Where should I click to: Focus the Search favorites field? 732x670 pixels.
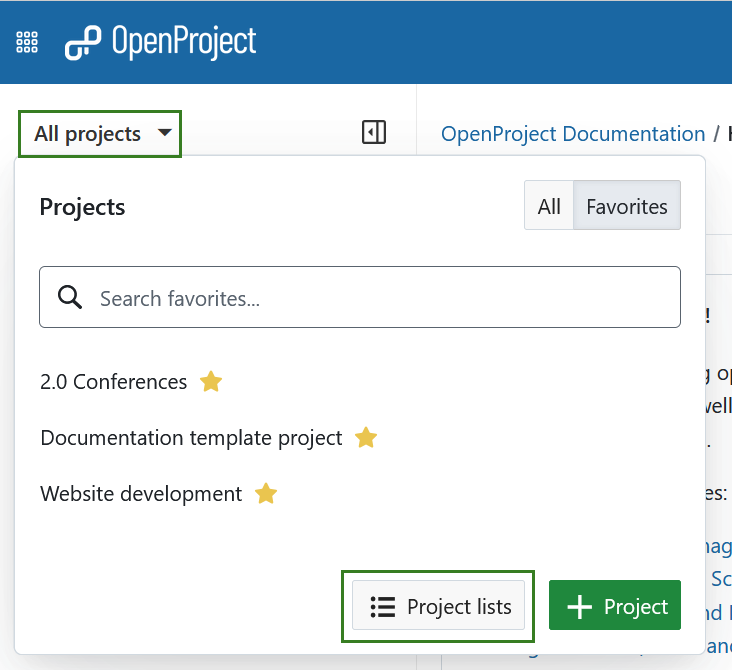tap(380, 298)
